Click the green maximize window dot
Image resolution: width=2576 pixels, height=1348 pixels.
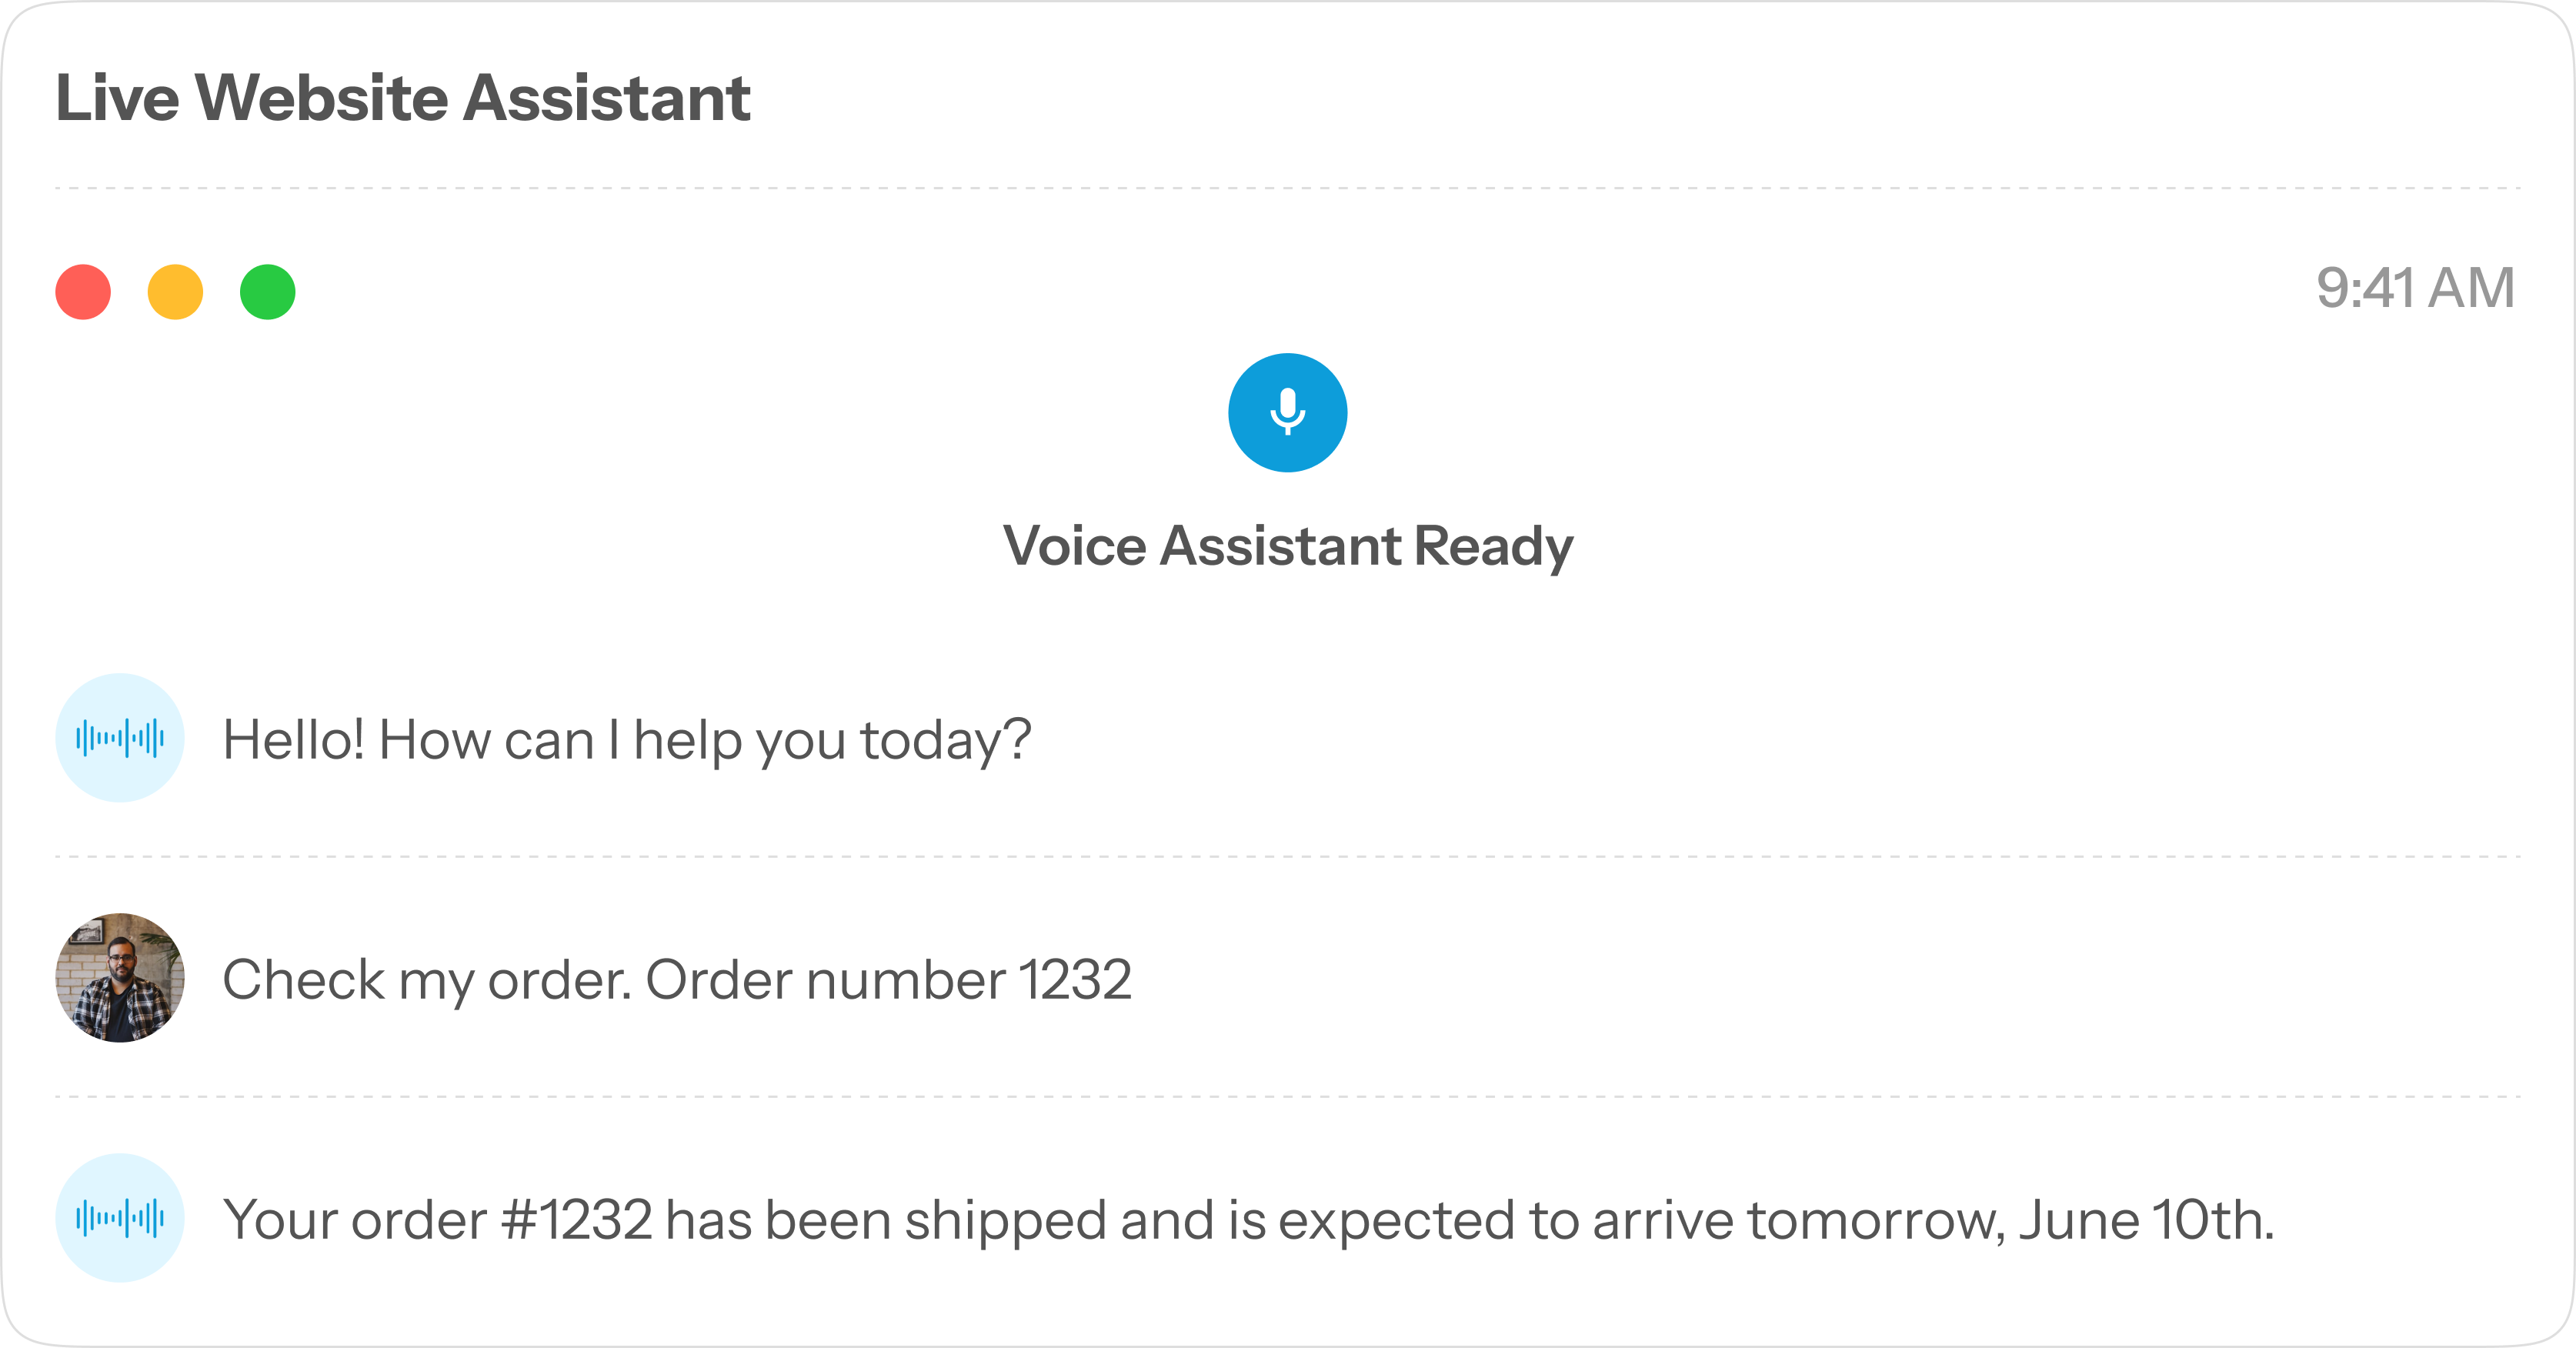(x=268, y=292)
